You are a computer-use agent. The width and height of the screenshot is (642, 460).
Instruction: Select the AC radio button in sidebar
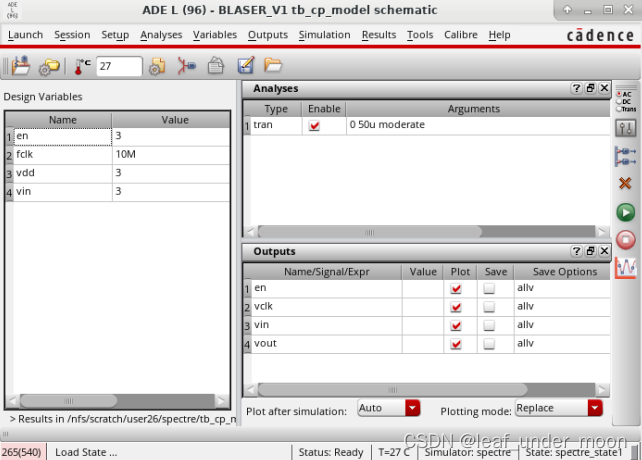(619, 94)
